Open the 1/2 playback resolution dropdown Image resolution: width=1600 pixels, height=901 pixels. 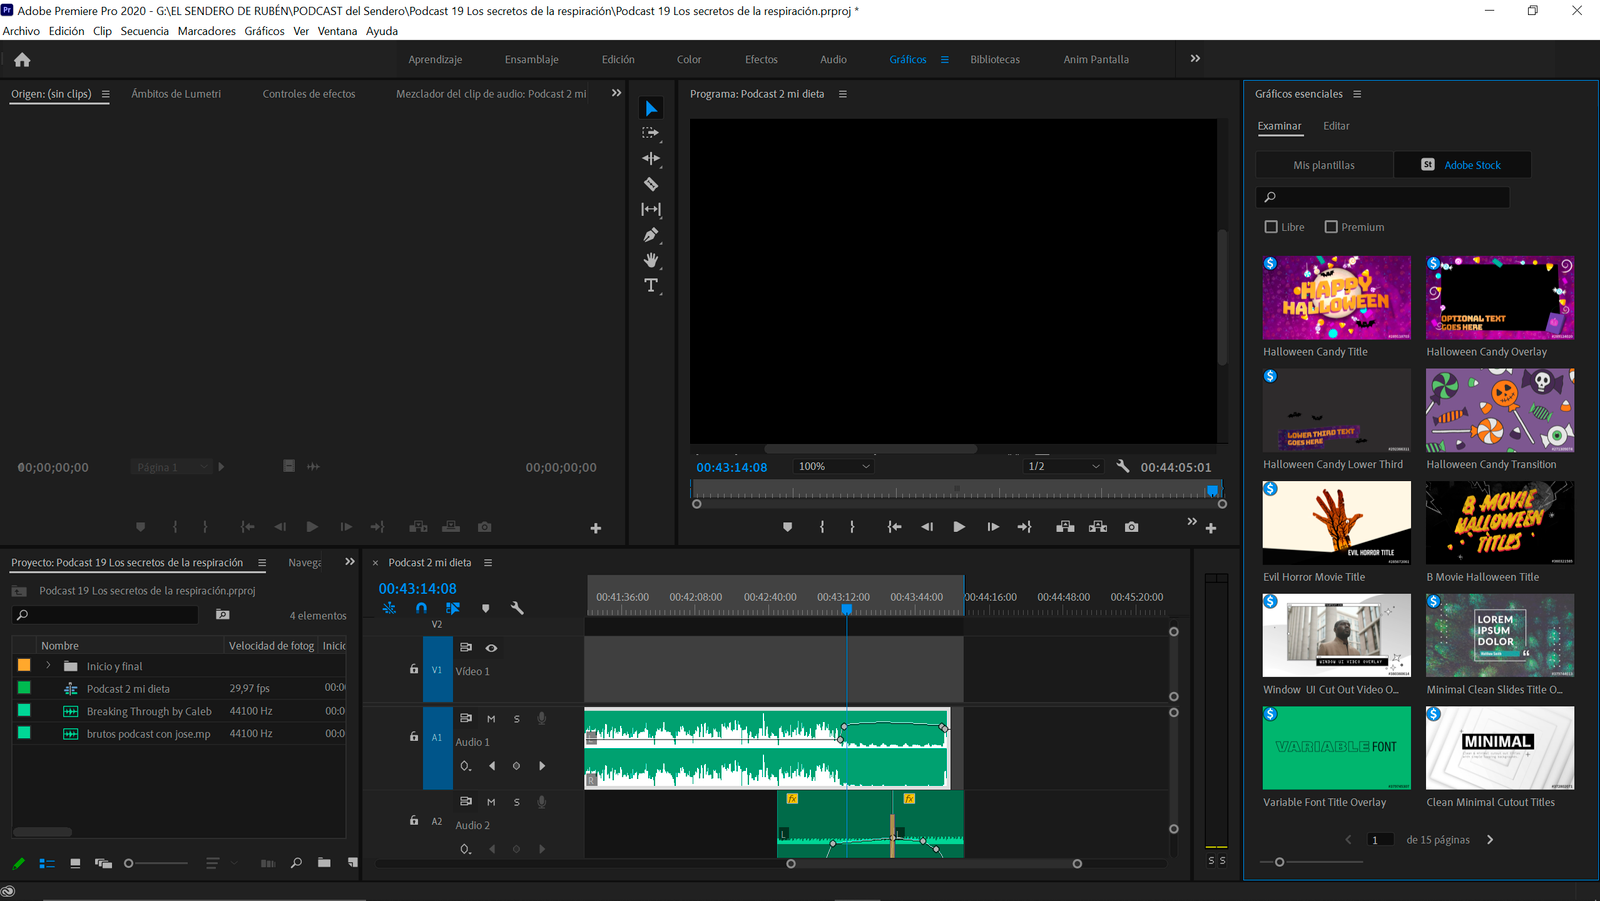(x=1063, y=465)
